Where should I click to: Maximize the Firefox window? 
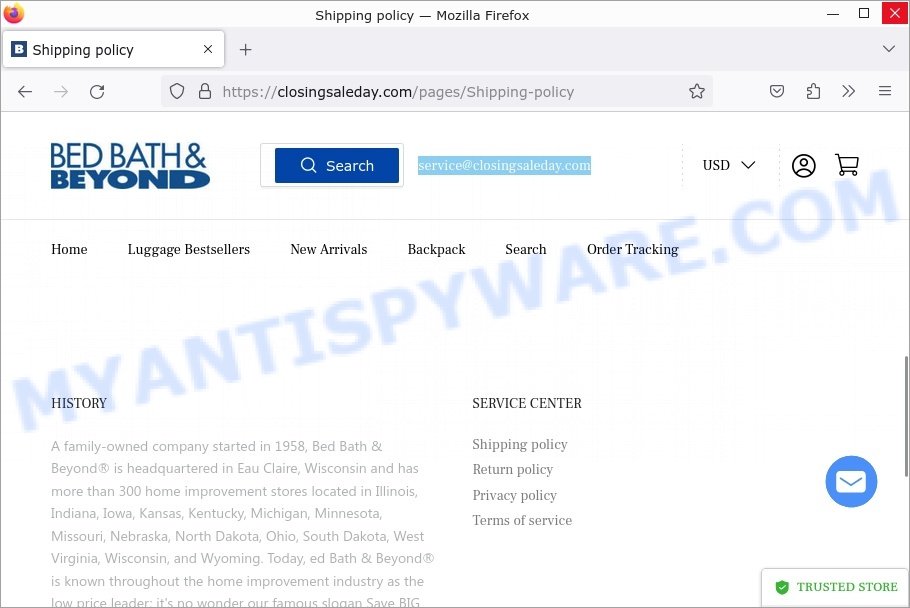tap(864, 13)
